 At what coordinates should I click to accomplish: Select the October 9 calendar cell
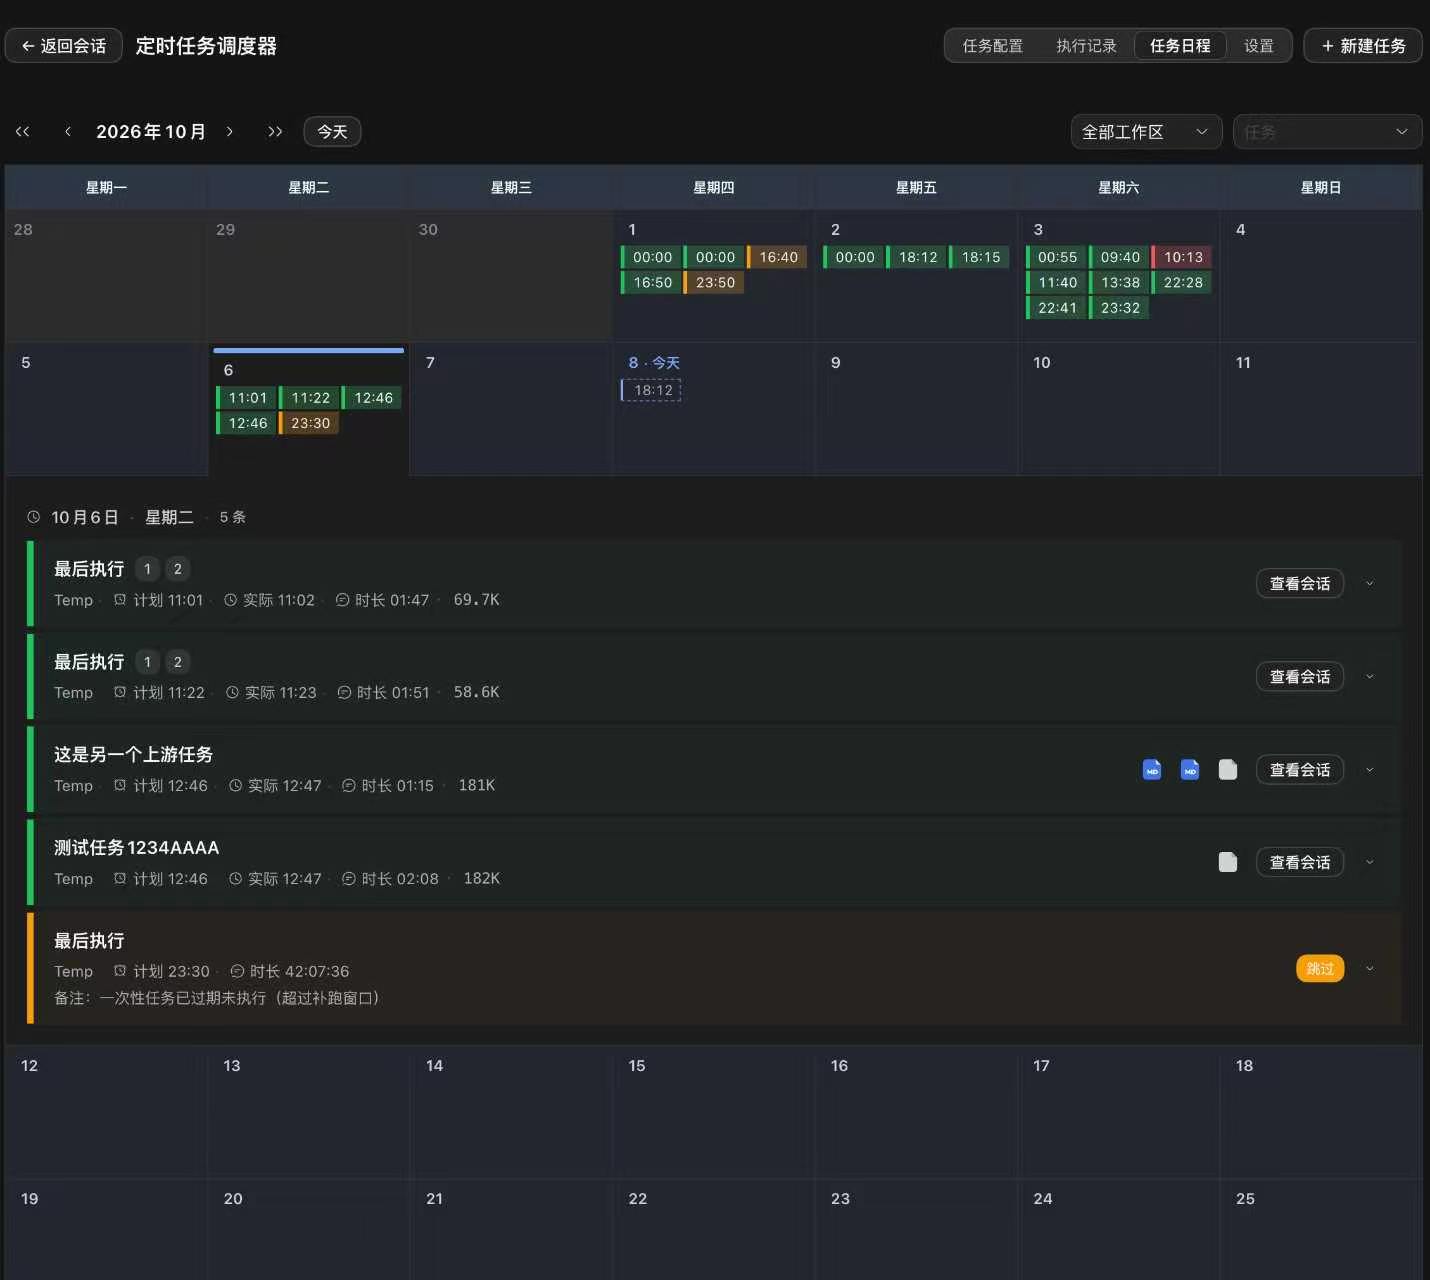[916, 409]
